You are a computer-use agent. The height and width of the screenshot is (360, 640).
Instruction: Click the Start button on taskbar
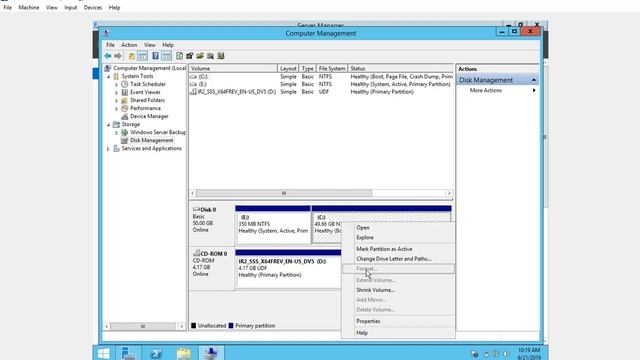[104, 353]
